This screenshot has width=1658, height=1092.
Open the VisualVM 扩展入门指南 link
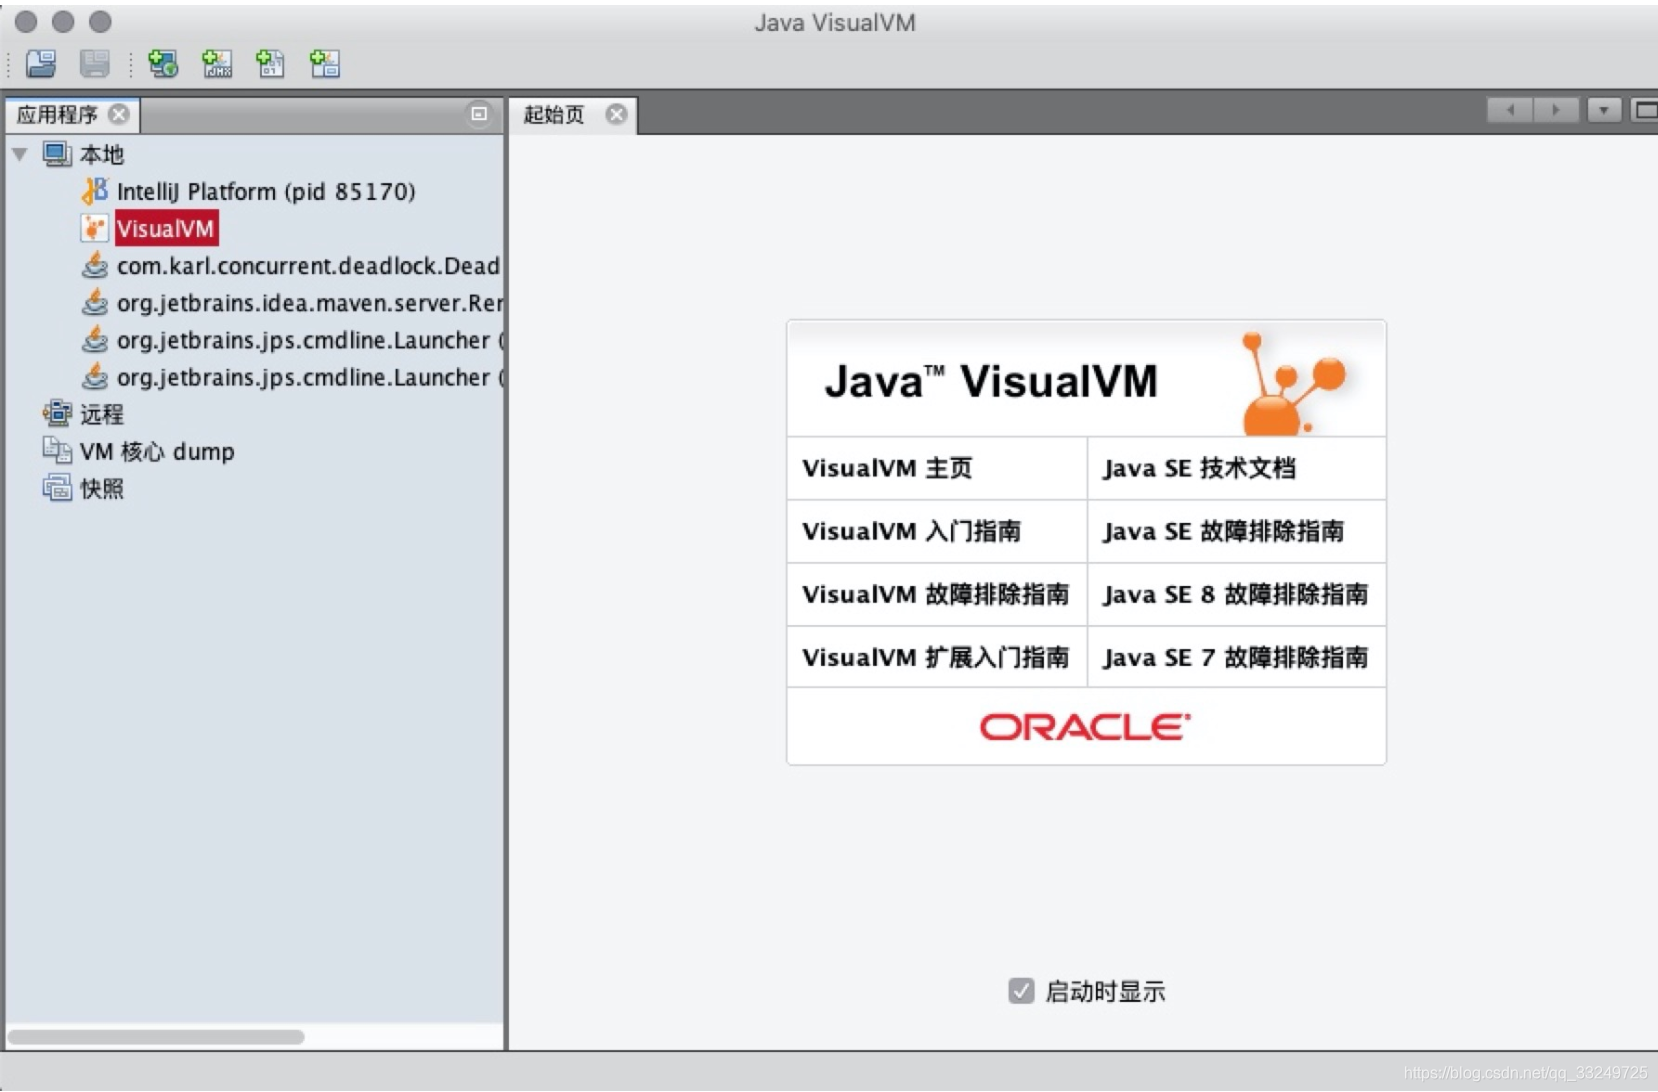[937, 657]
